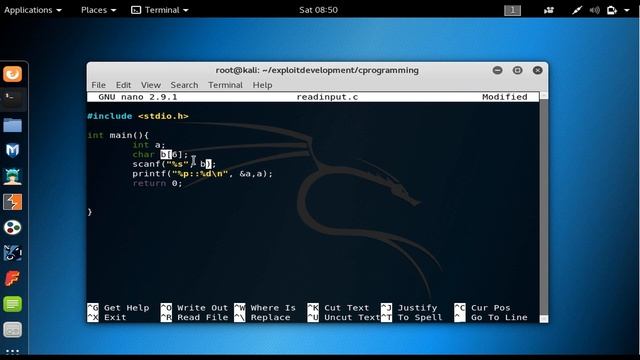
Task: Click the GNU nano 2.9.1 label
Action: click(138, 97)
